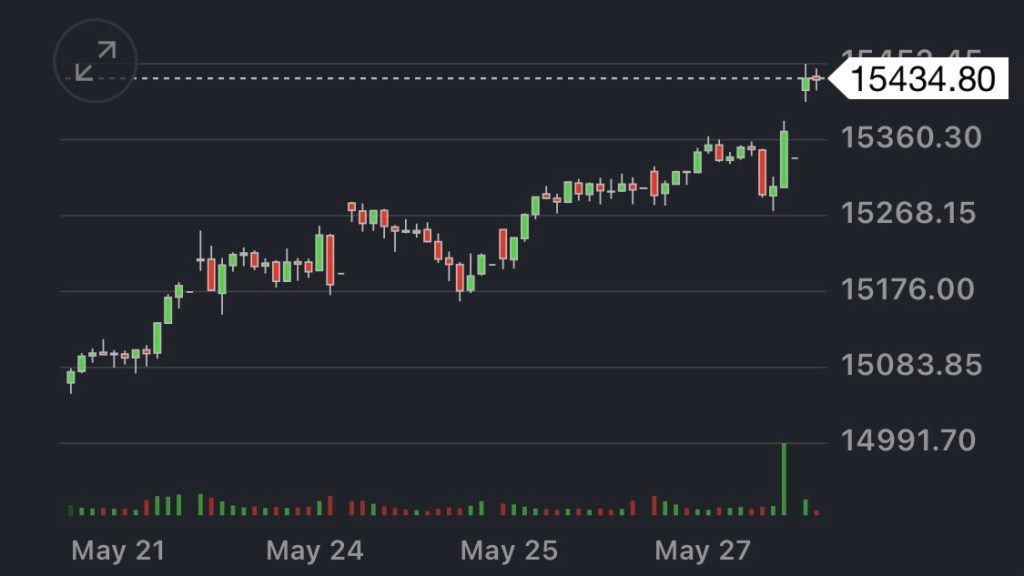Tap the last small red candle at top right
The height and width of the screenshot is (576, 1024).
click(817, 78)
